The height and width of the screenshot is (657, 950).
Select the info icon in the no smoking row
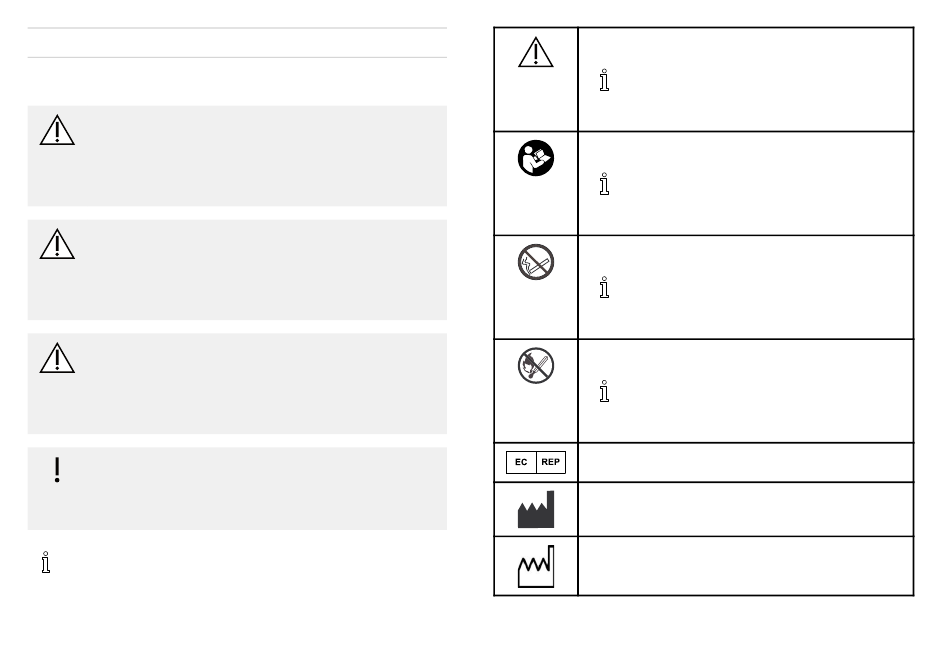604,287
